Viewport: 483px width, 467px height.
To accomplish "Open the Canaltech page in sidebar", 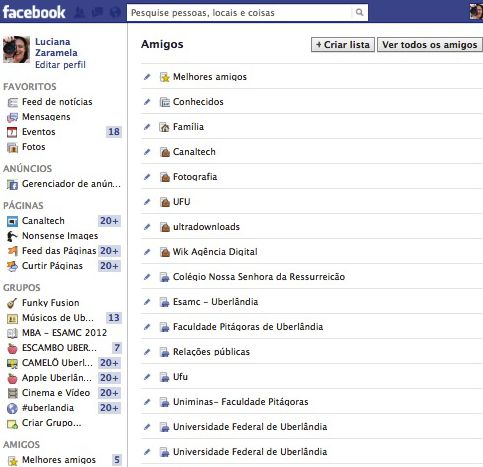I will pyautogui.click(x=43, y=221).
